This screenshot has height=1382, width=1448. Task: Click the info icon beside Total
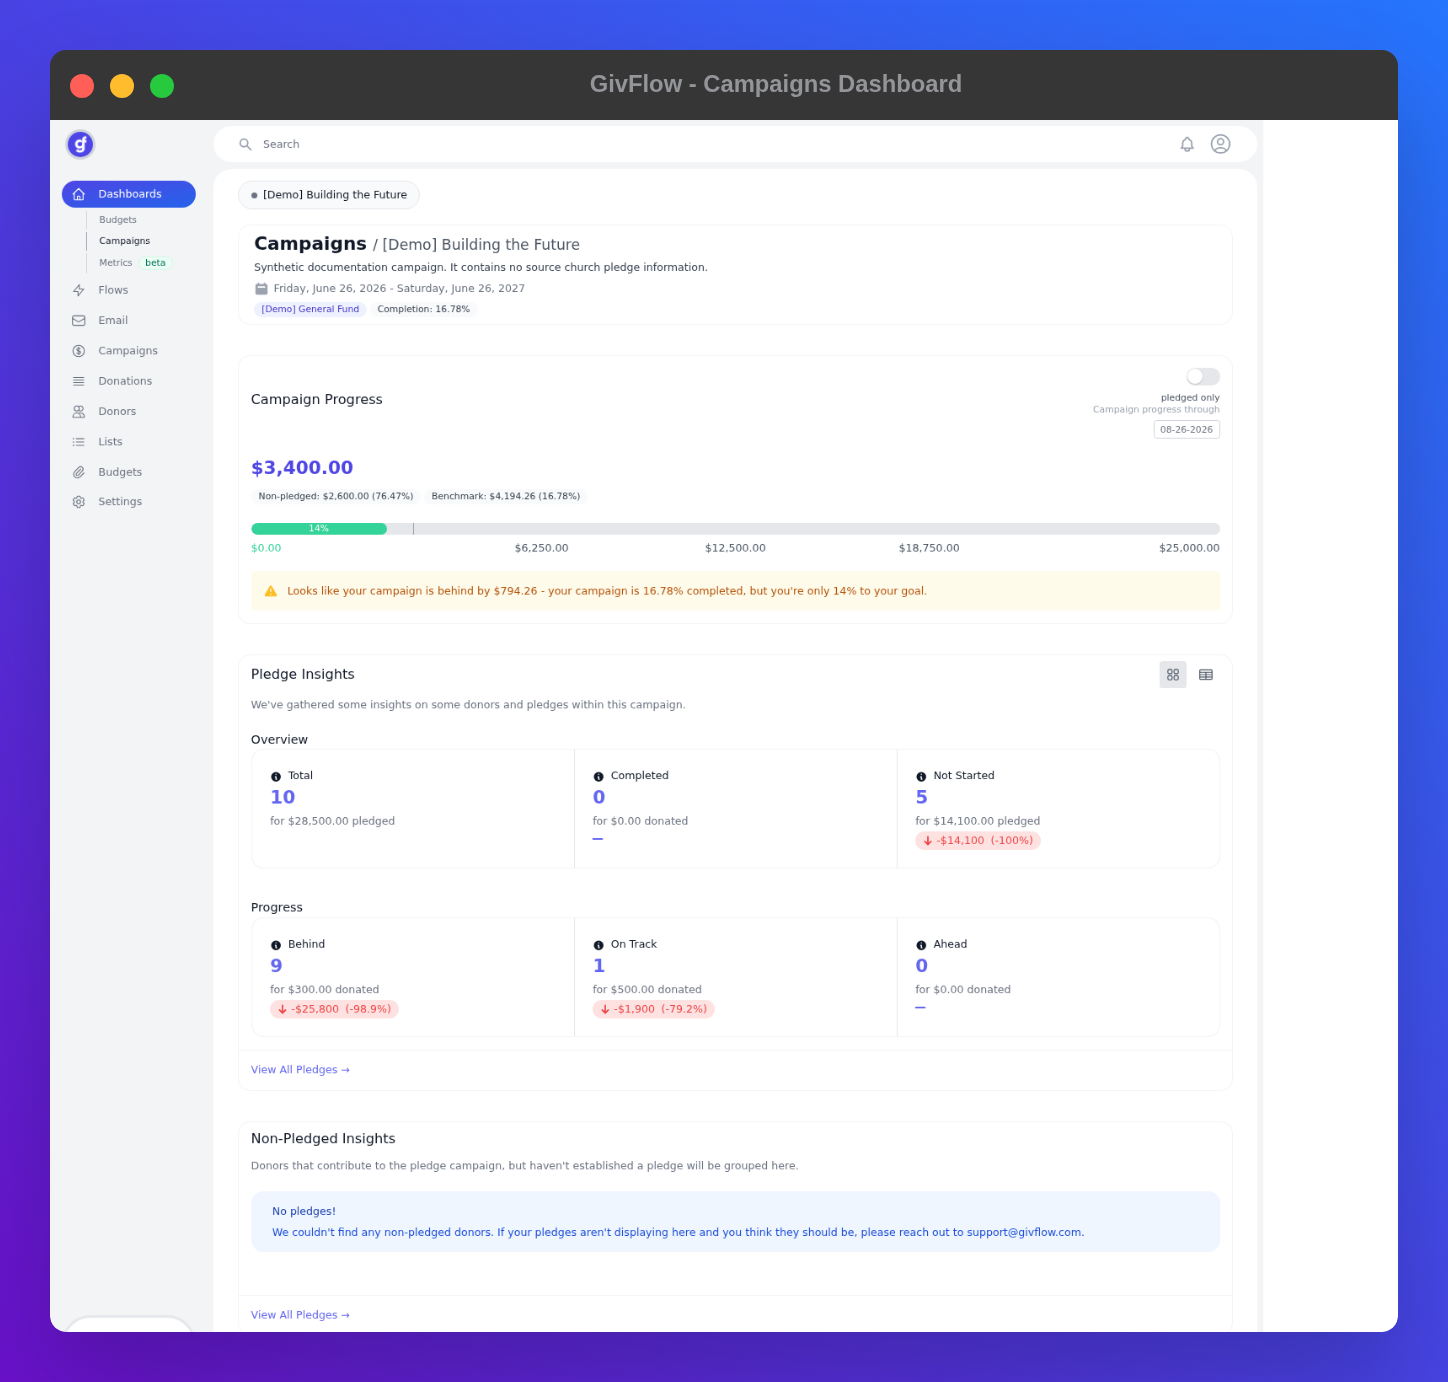(276, 777)
